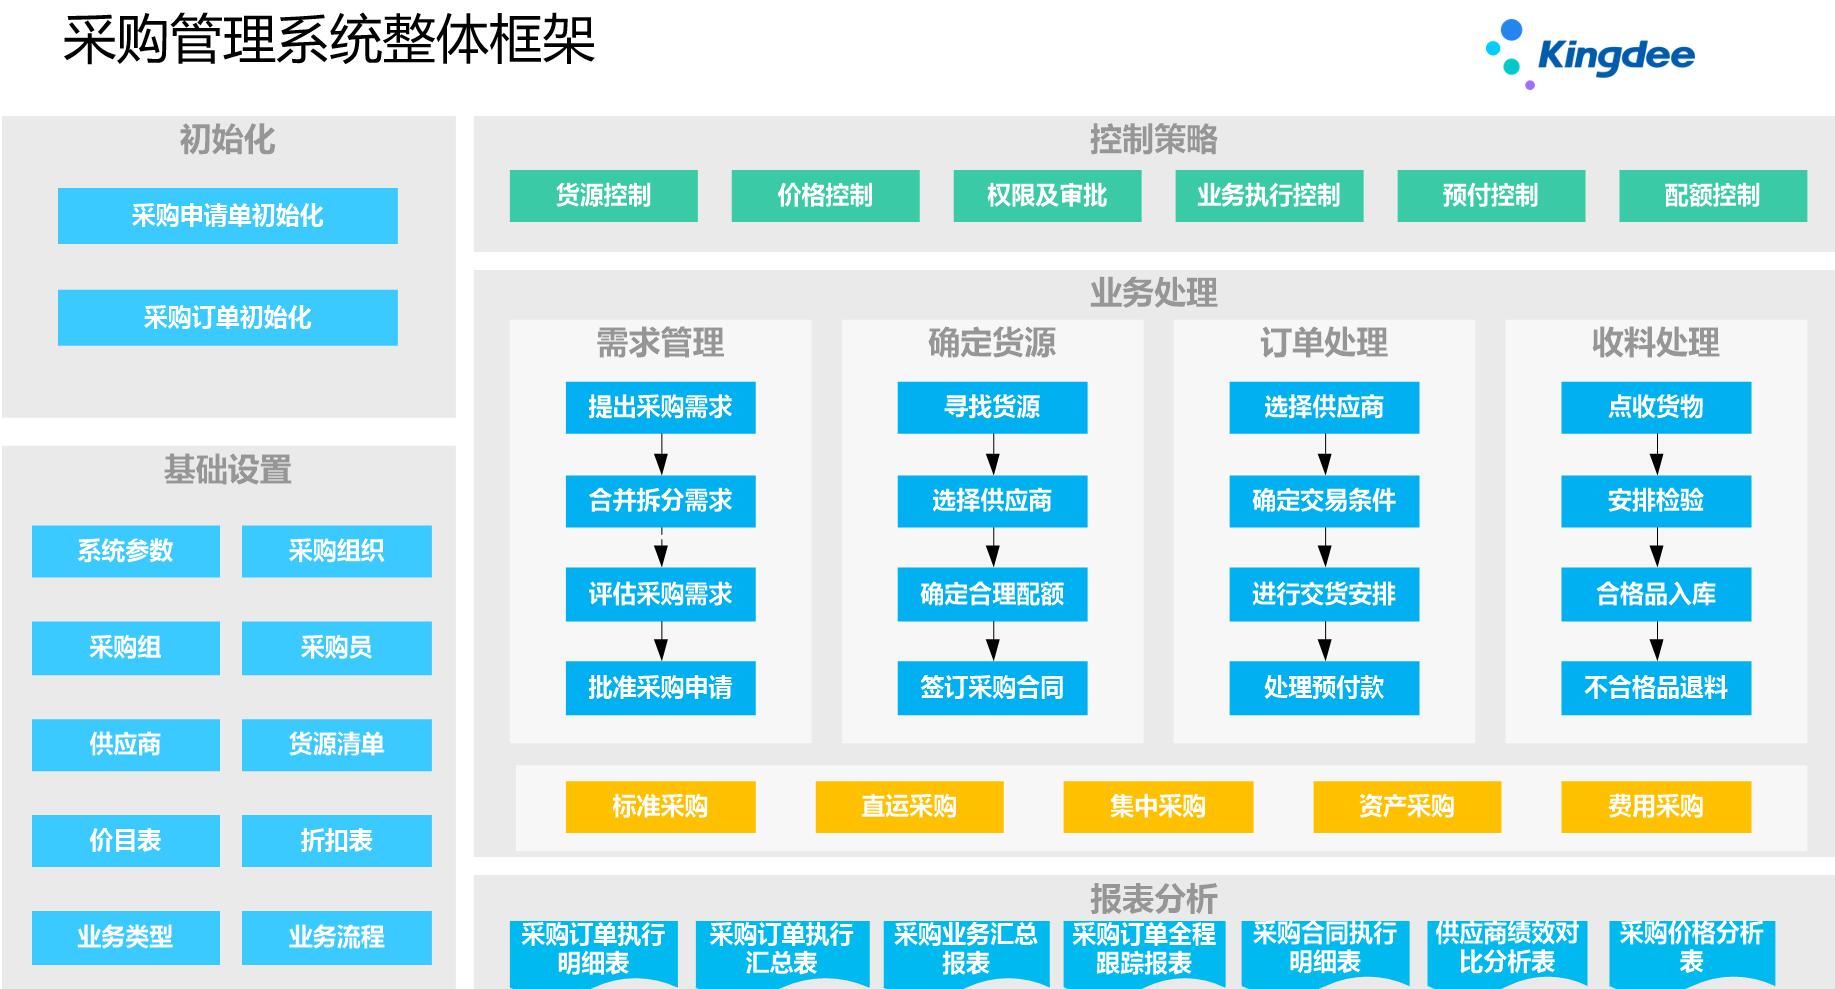Select the 业务执行控制 box
This screenshot has height=989, width=1835.
point(1269,196)
